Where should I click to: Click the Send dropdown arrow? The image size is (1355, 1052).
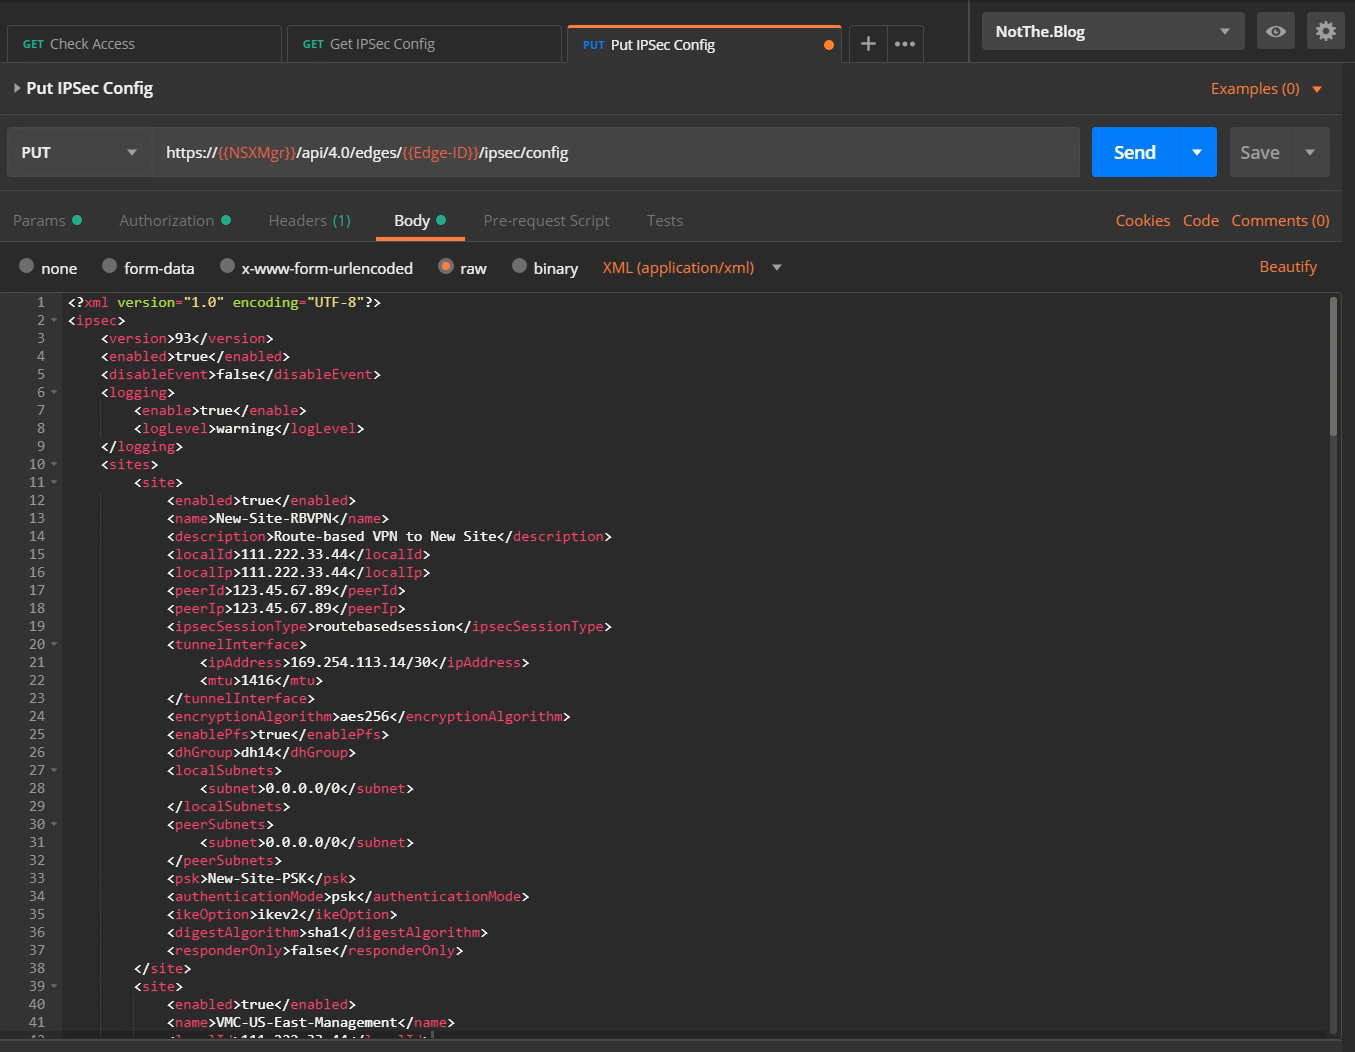[x=1197, y=153]
